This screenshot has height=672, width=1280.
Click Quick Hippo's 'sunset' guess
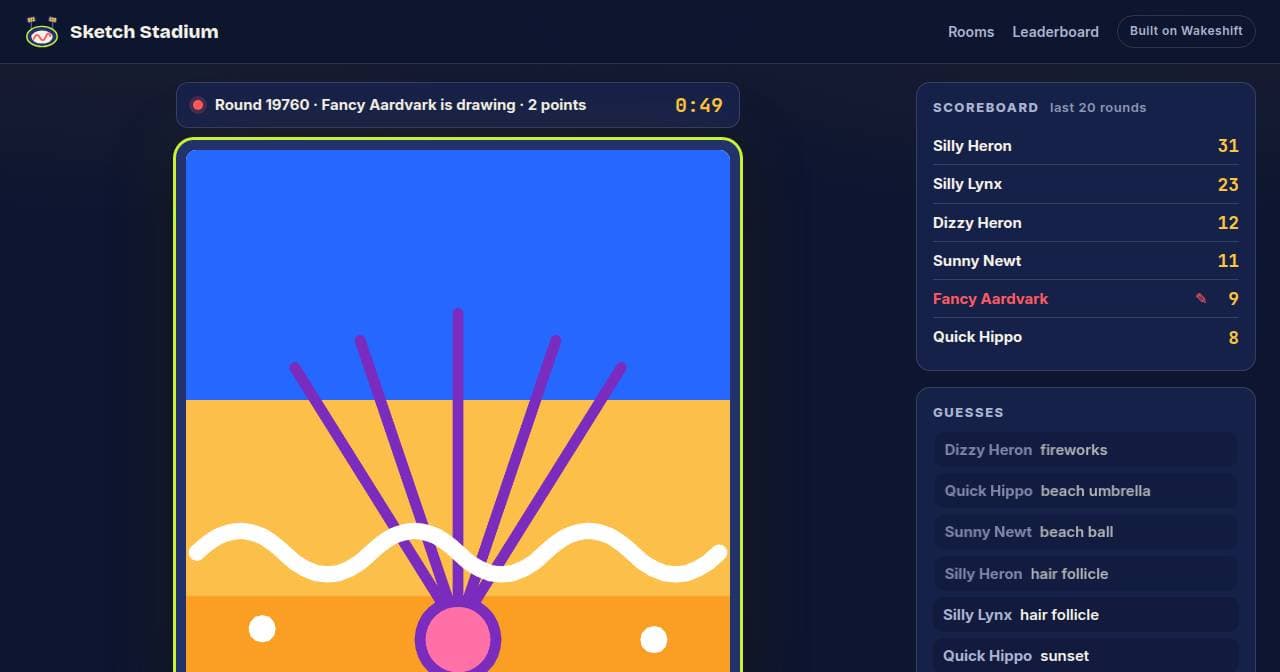[x=1086, y=656]
